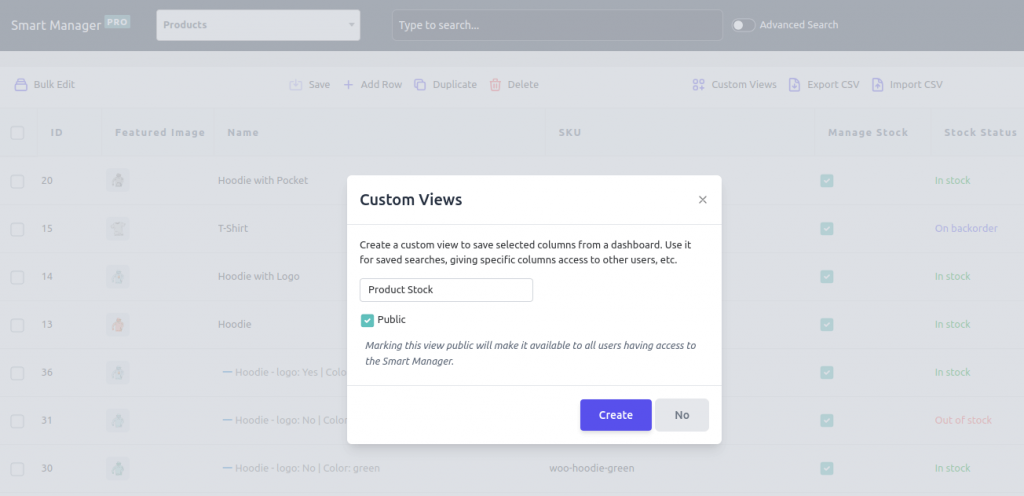Screen dimensions: 1024x496
Task: Tick the select-all checkbox in the header
Action: 18,132
